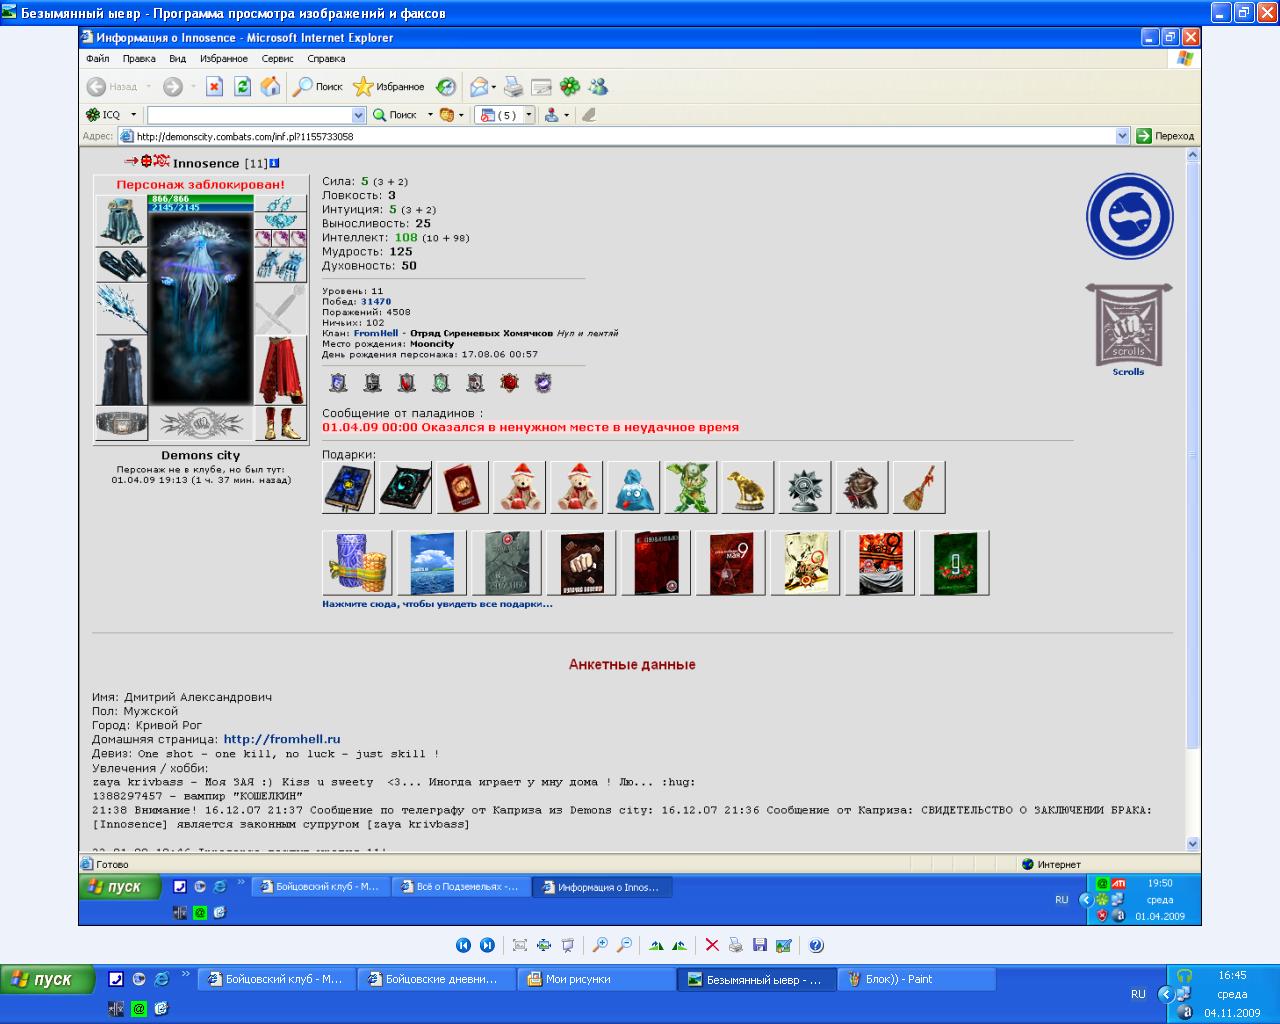
Task: Open Избранное menu in menu bar
Action: (x=224, y=59)
